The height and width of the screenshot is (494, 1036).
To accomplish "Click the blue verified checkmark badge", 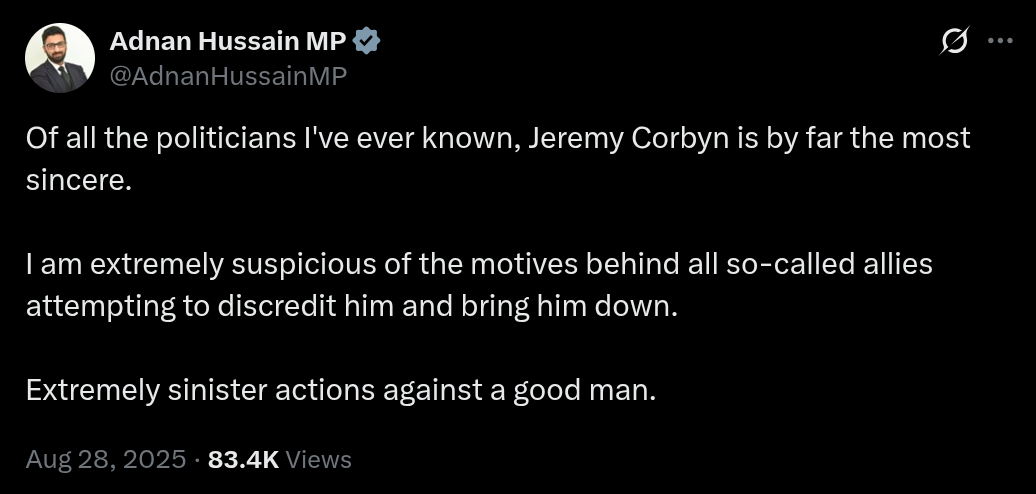I will click(367, 41).
